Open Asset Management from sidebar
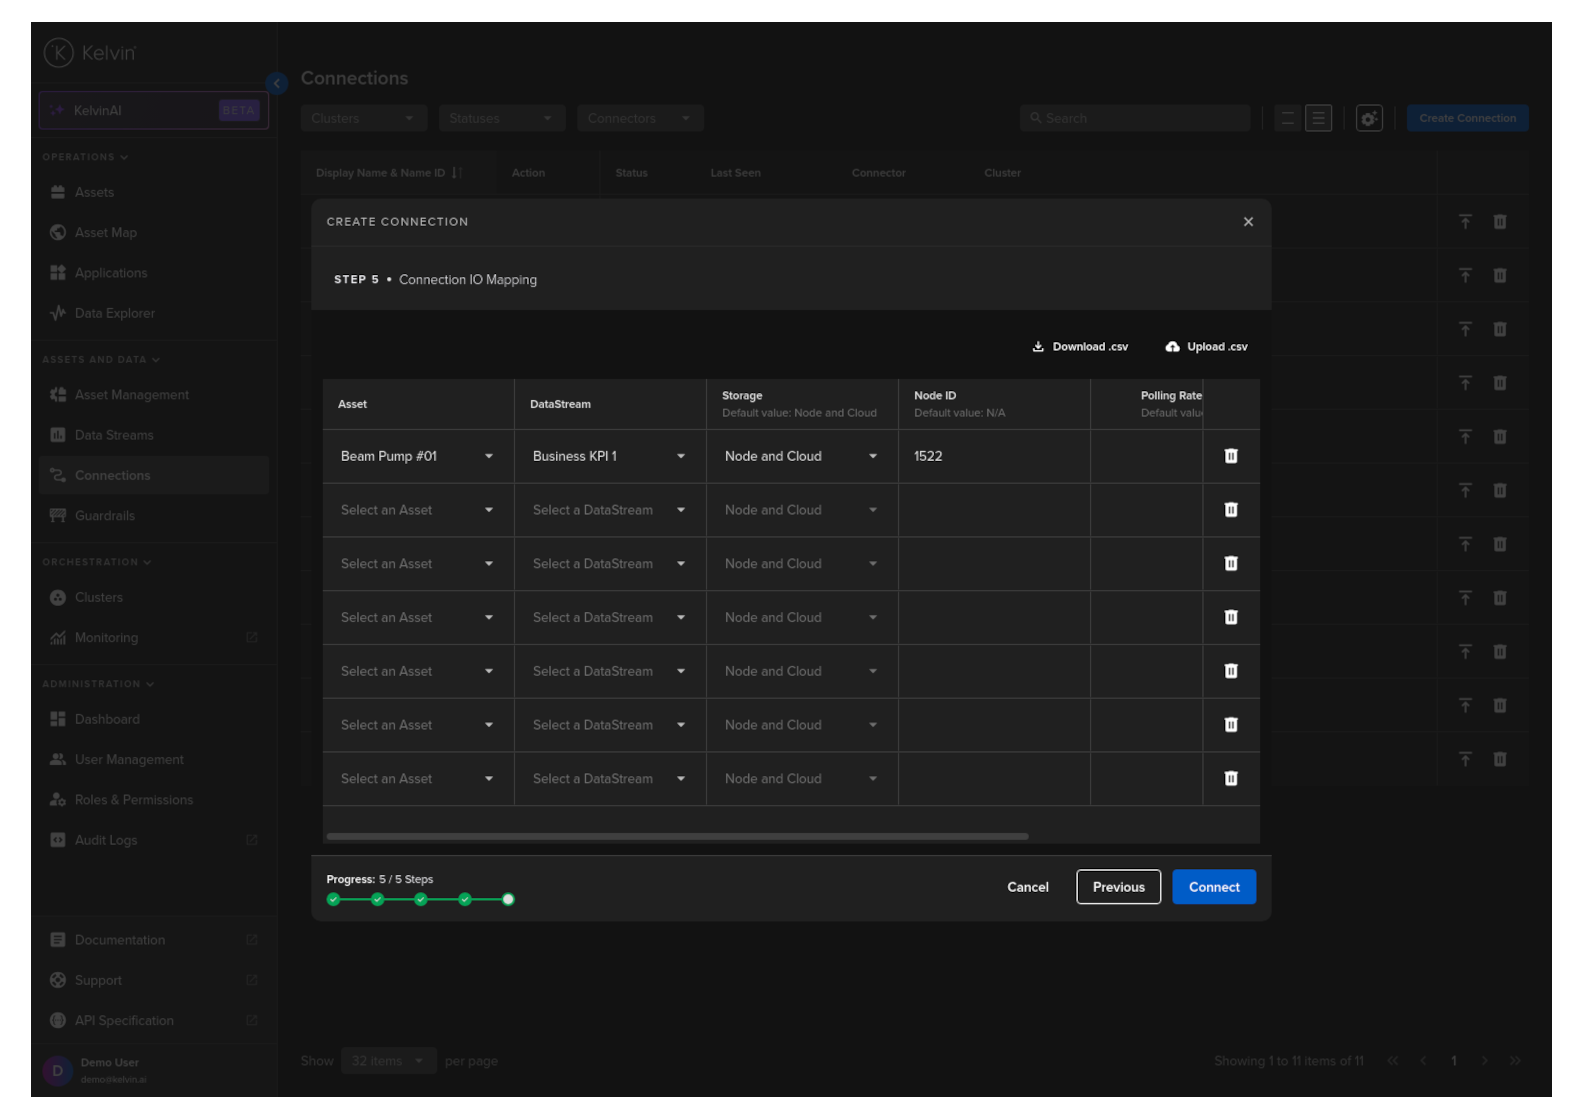The height and width of the screenshot is (1120, 1584). click(x=131, y=395)
